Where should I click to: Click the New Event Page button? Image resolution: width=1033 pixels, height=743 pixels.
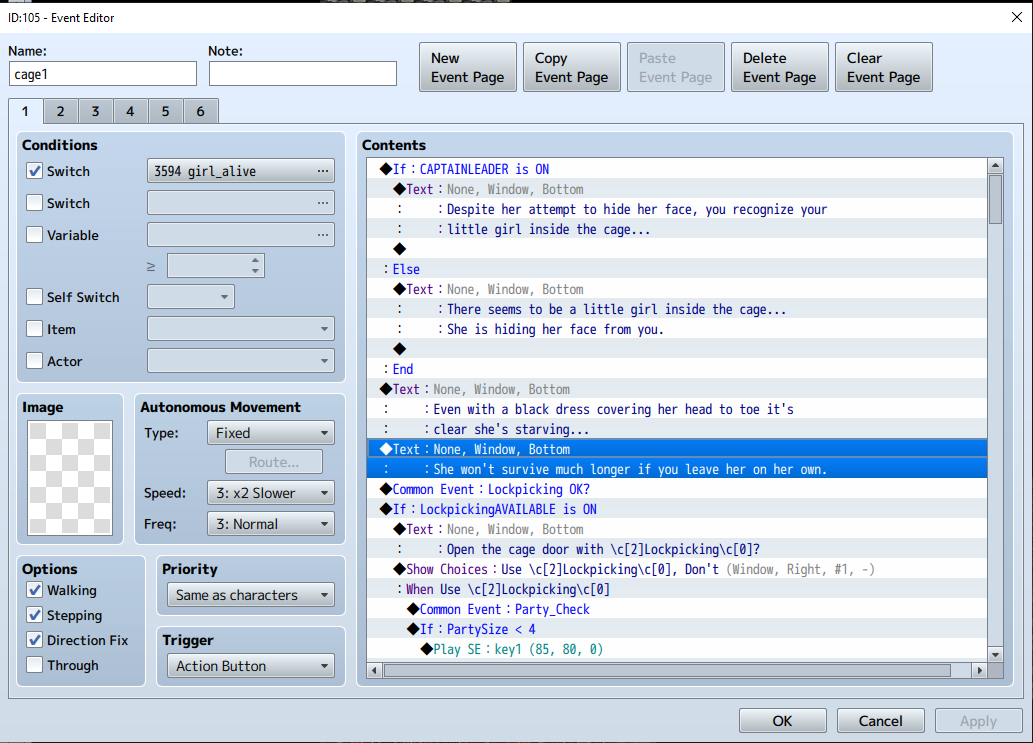click(467, 68)
